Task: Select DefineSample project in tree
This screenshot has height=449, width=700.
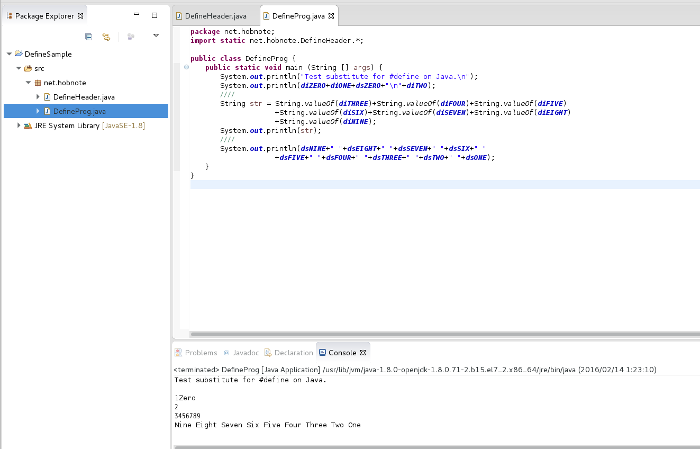Action: pyautogui.click(x=48, y=54)
